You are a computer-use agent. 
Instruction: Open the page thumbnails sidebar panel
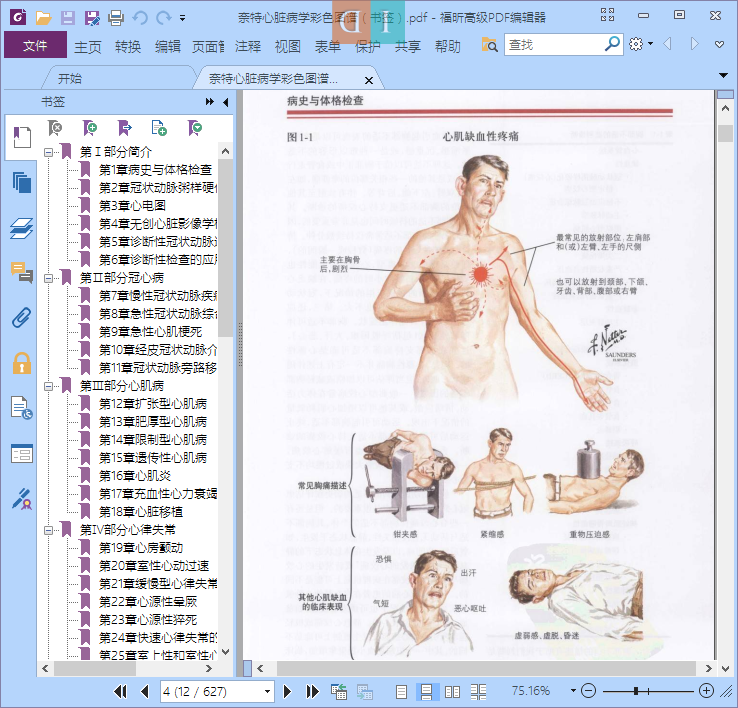[x=22, y=182]
